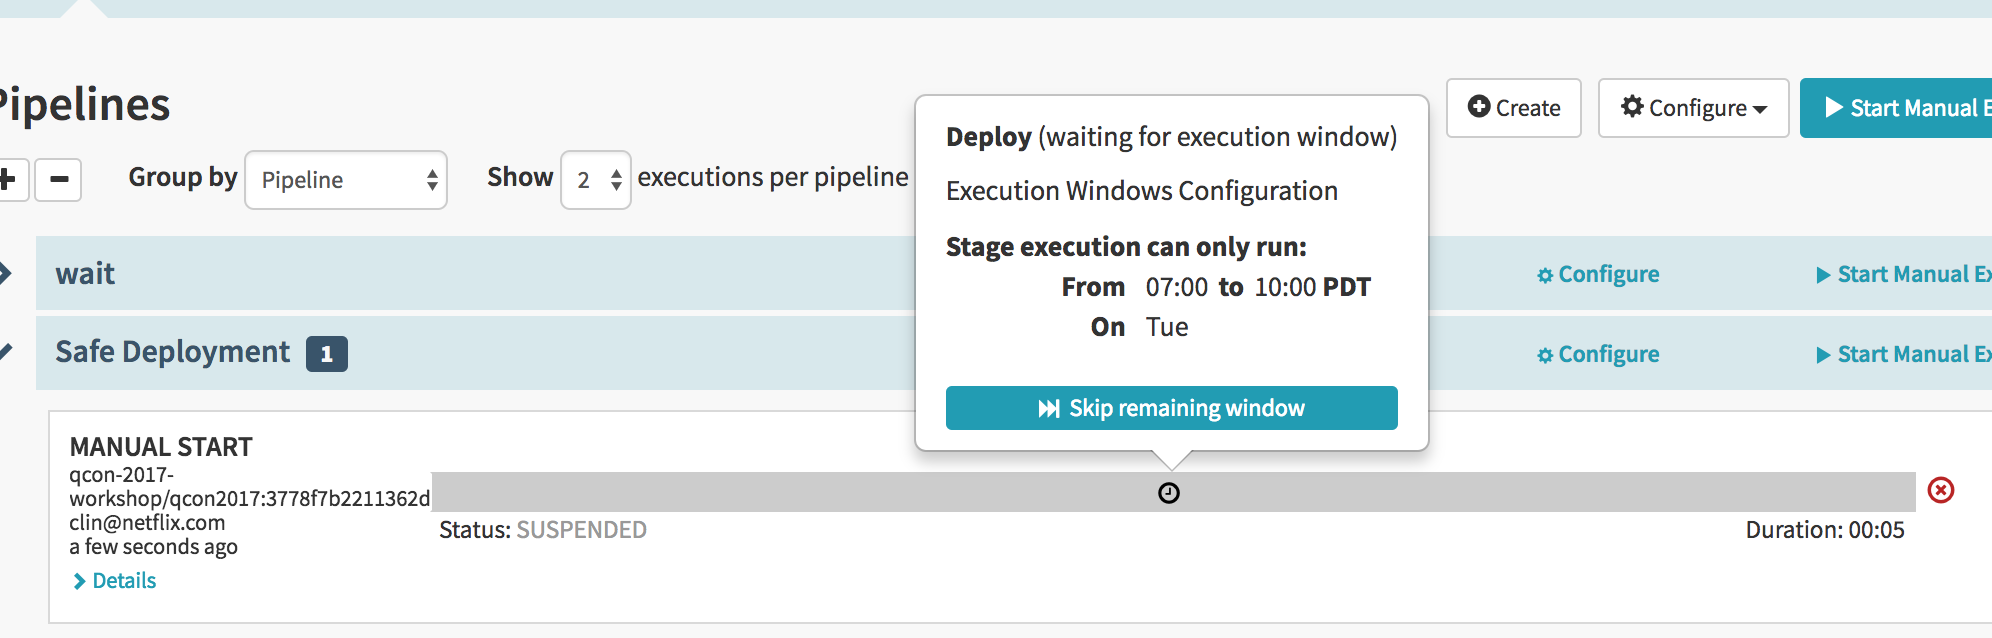Click the clock icon on the execution bar

[x=1168, y=493]
